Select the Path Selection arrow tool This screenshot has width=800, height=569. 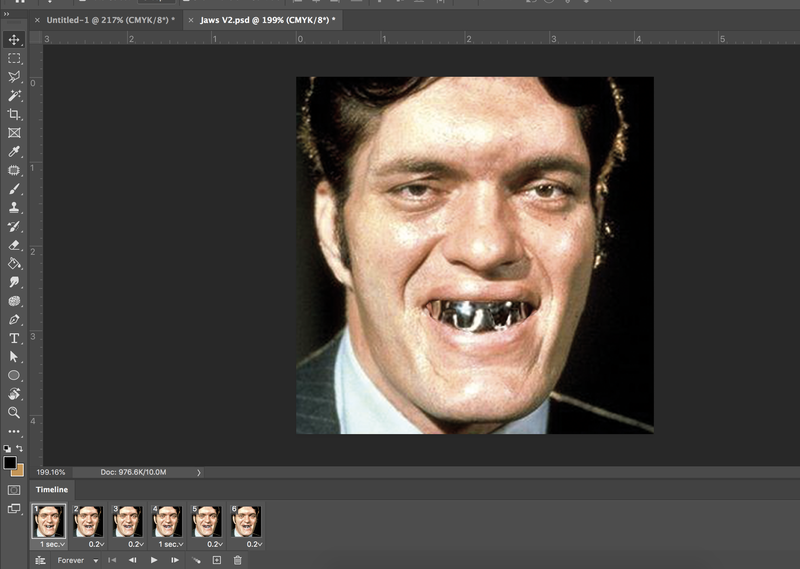14,357
